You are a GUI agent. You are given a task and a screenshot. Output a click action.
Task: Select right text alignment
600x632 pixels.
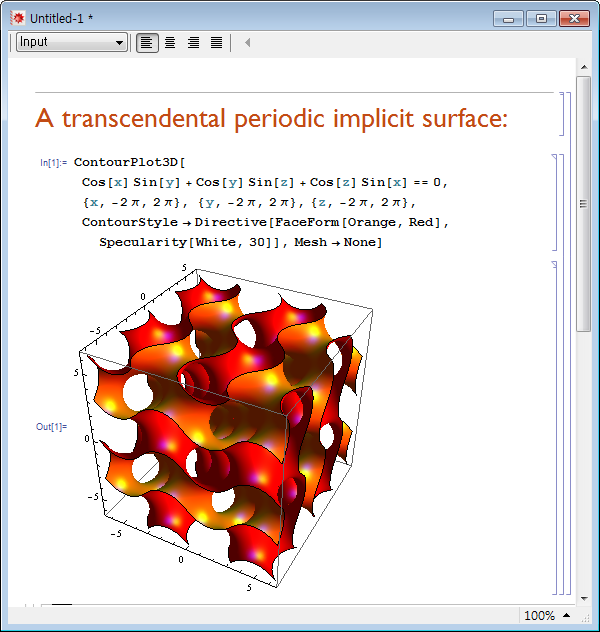[193, 42]
